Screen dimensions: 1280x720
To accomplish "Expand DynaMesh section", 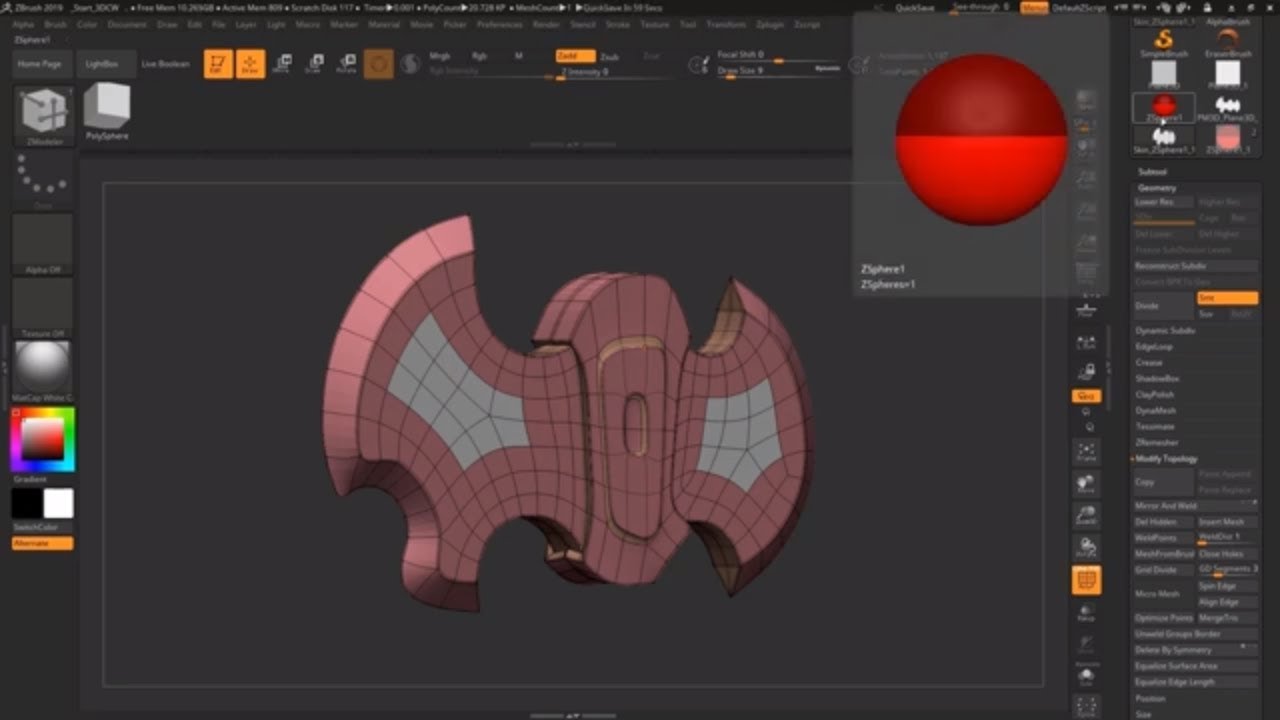I will point(1155,410).
